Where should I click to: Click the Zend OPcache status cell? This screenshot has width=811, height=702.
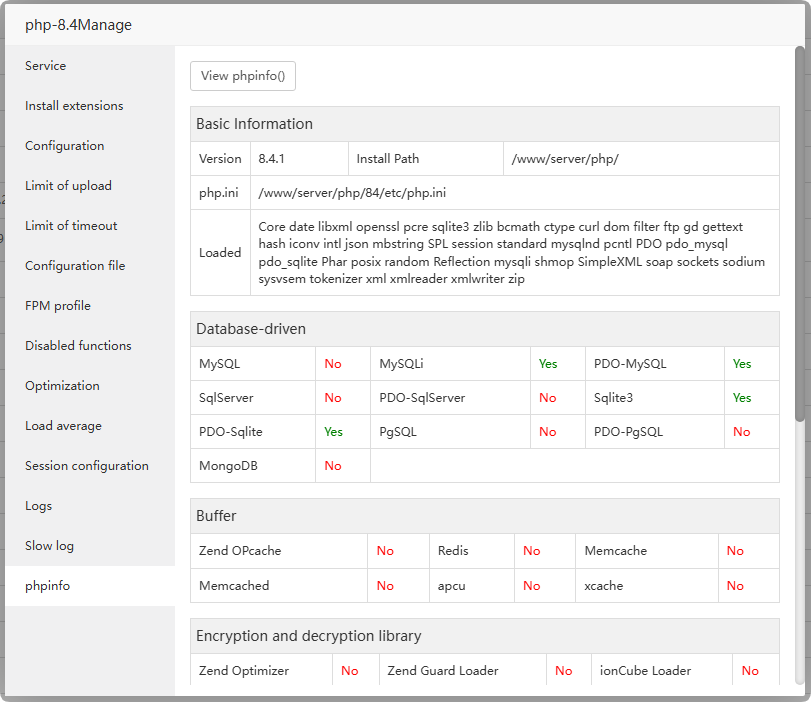pos(385,551)
